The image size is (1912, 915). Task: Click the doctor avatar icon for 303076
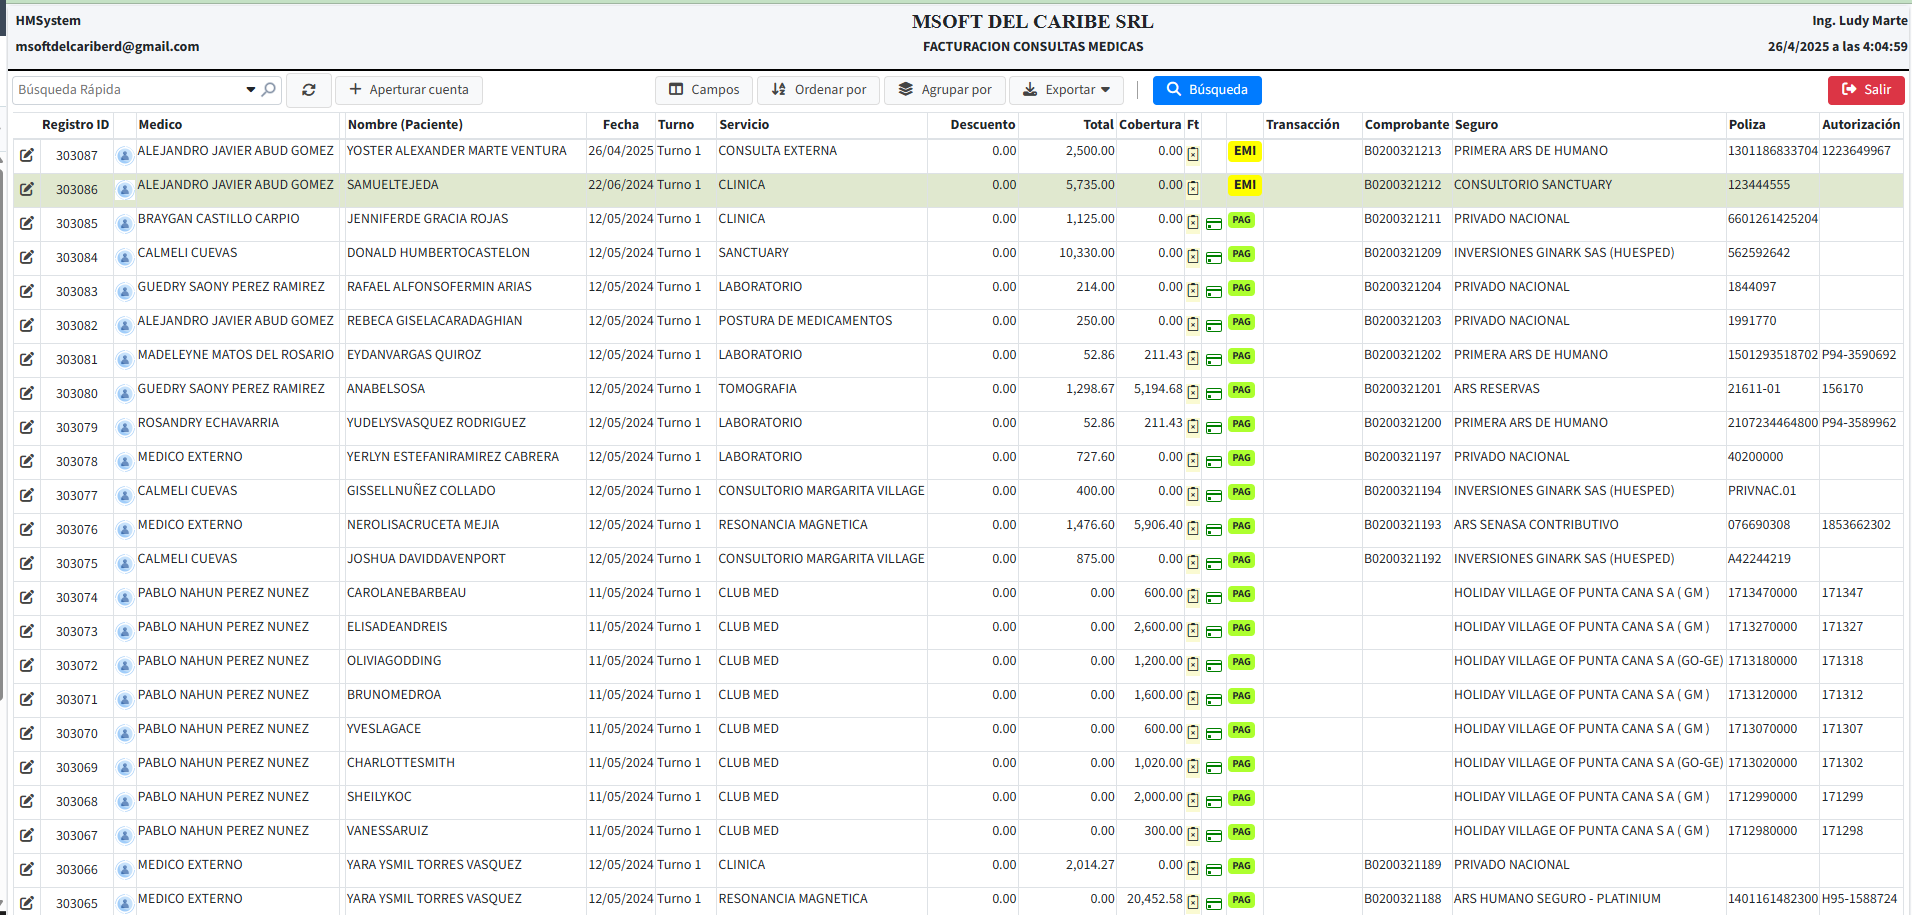point(124,530)
